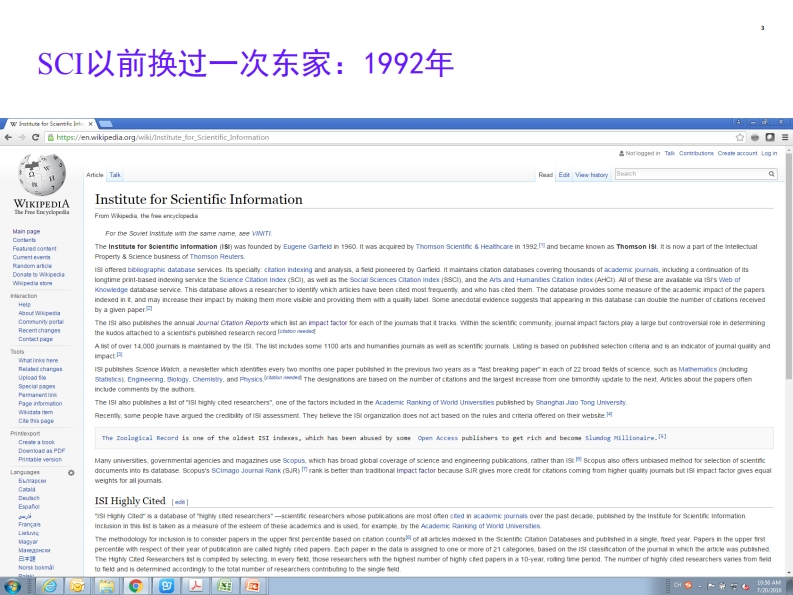Viewport: 793px width, 595px height.
Task: Click the Log in link
Action: click(x=769, y=153)
